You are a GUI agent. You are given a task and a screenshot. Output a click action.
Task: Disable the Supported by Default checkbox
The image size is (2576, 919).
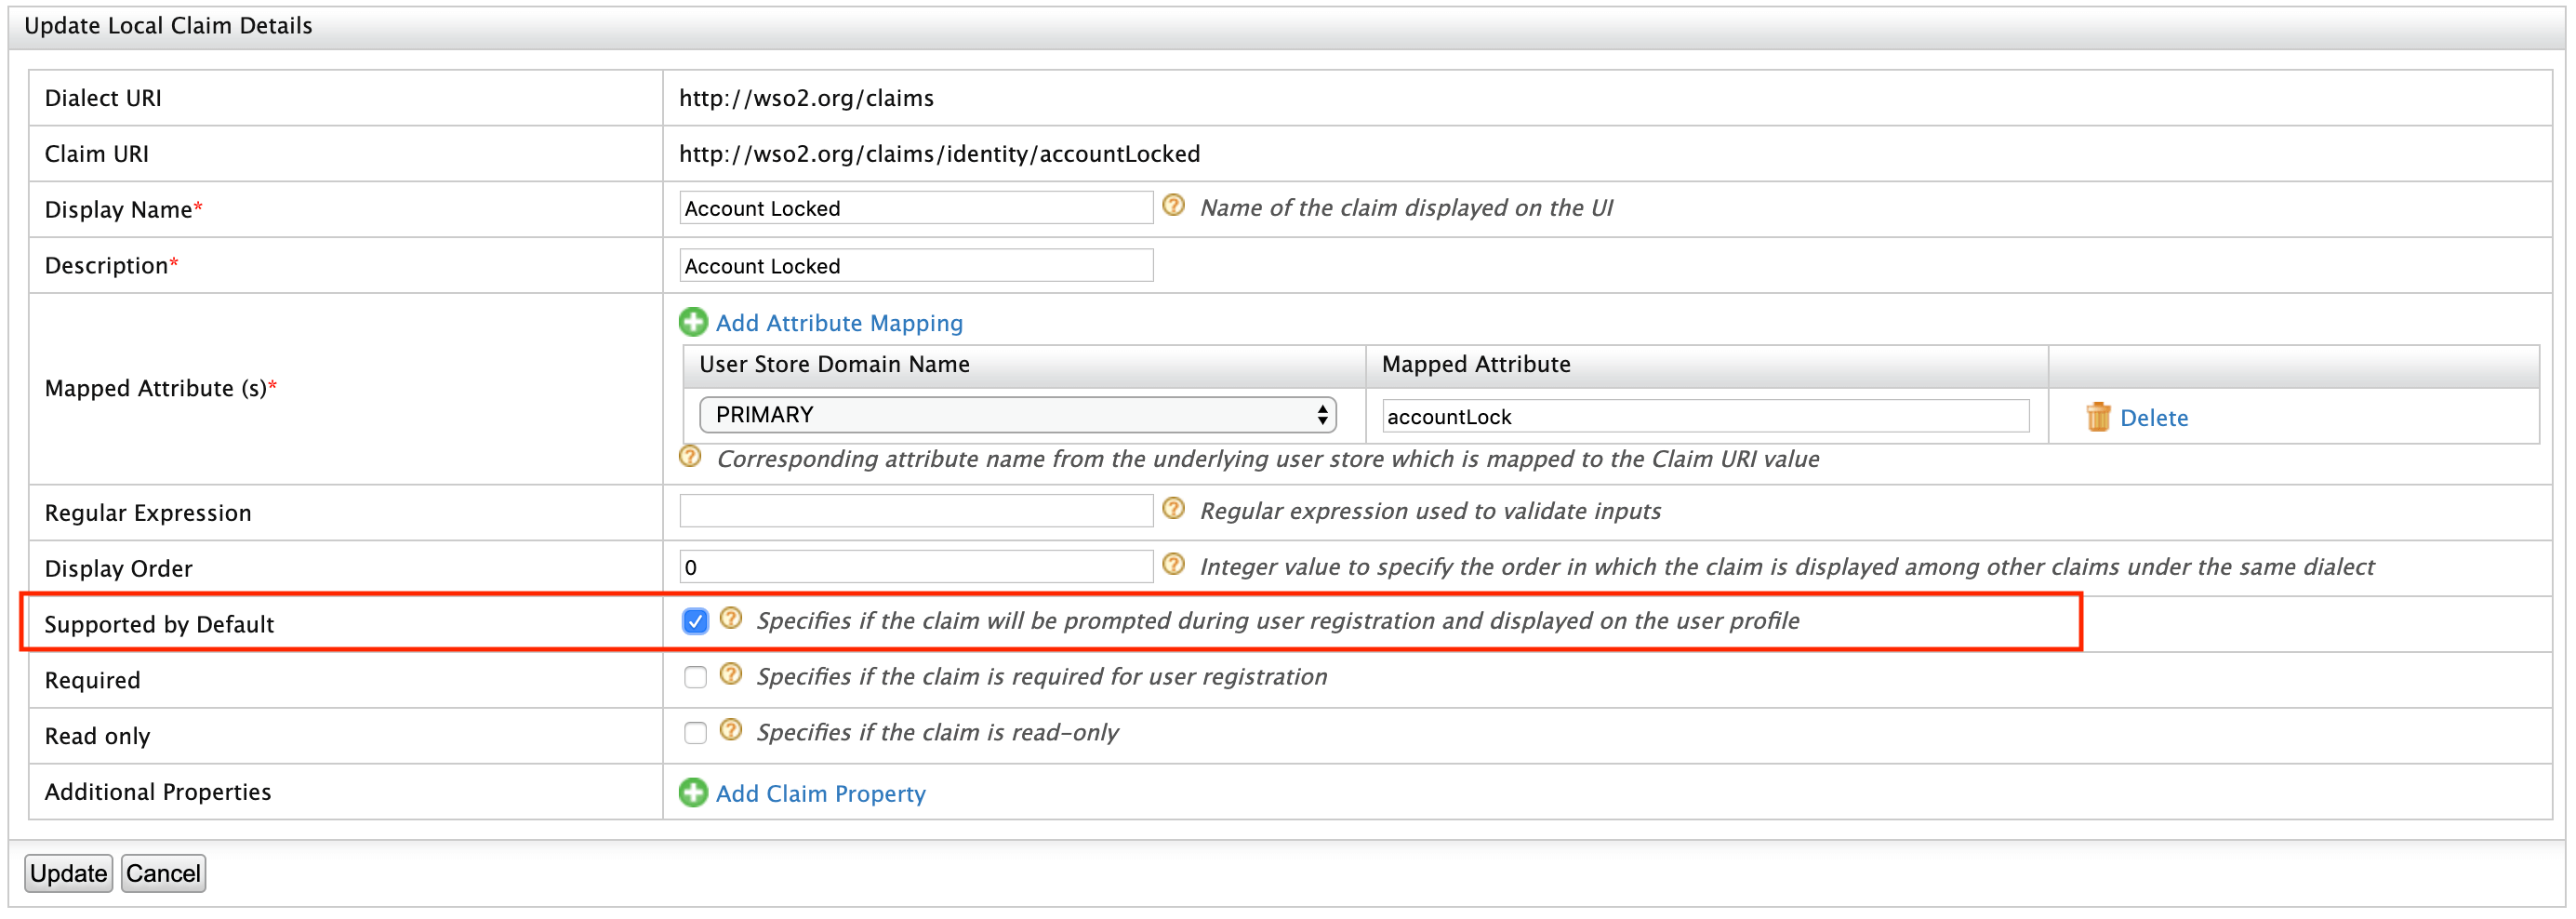point(694,620)
